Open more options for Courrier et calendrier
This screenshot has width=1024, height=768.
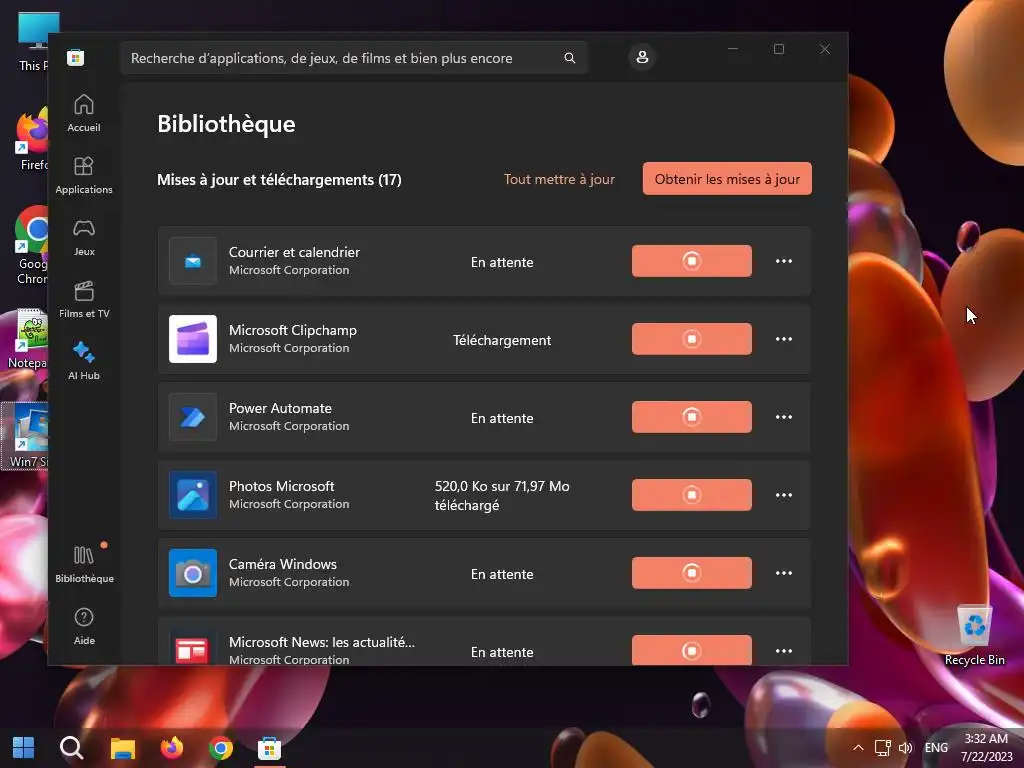pyautogui.click(x=784, y=261)
